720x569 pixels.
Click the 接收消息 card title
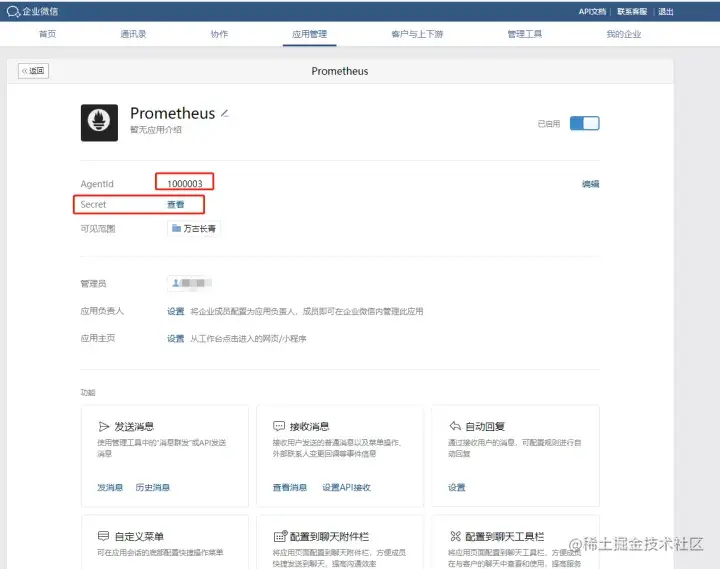click(x=309, y=427)
